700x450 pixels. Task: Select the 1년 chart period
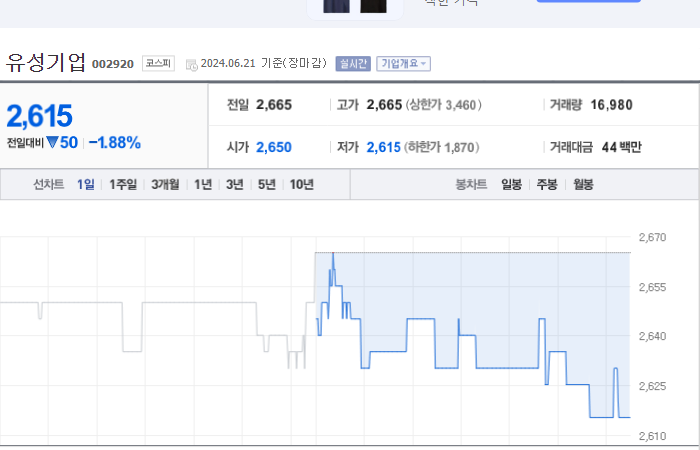(x=203, y=184)
